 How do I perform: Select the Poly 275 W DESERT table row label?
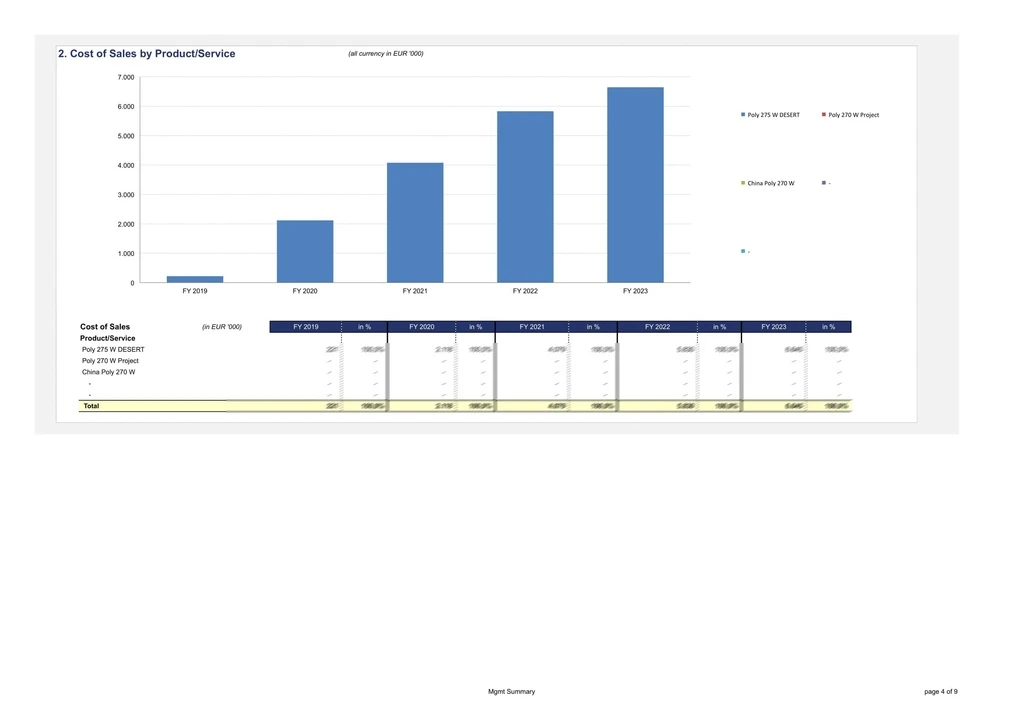click(x=113, y=350)
